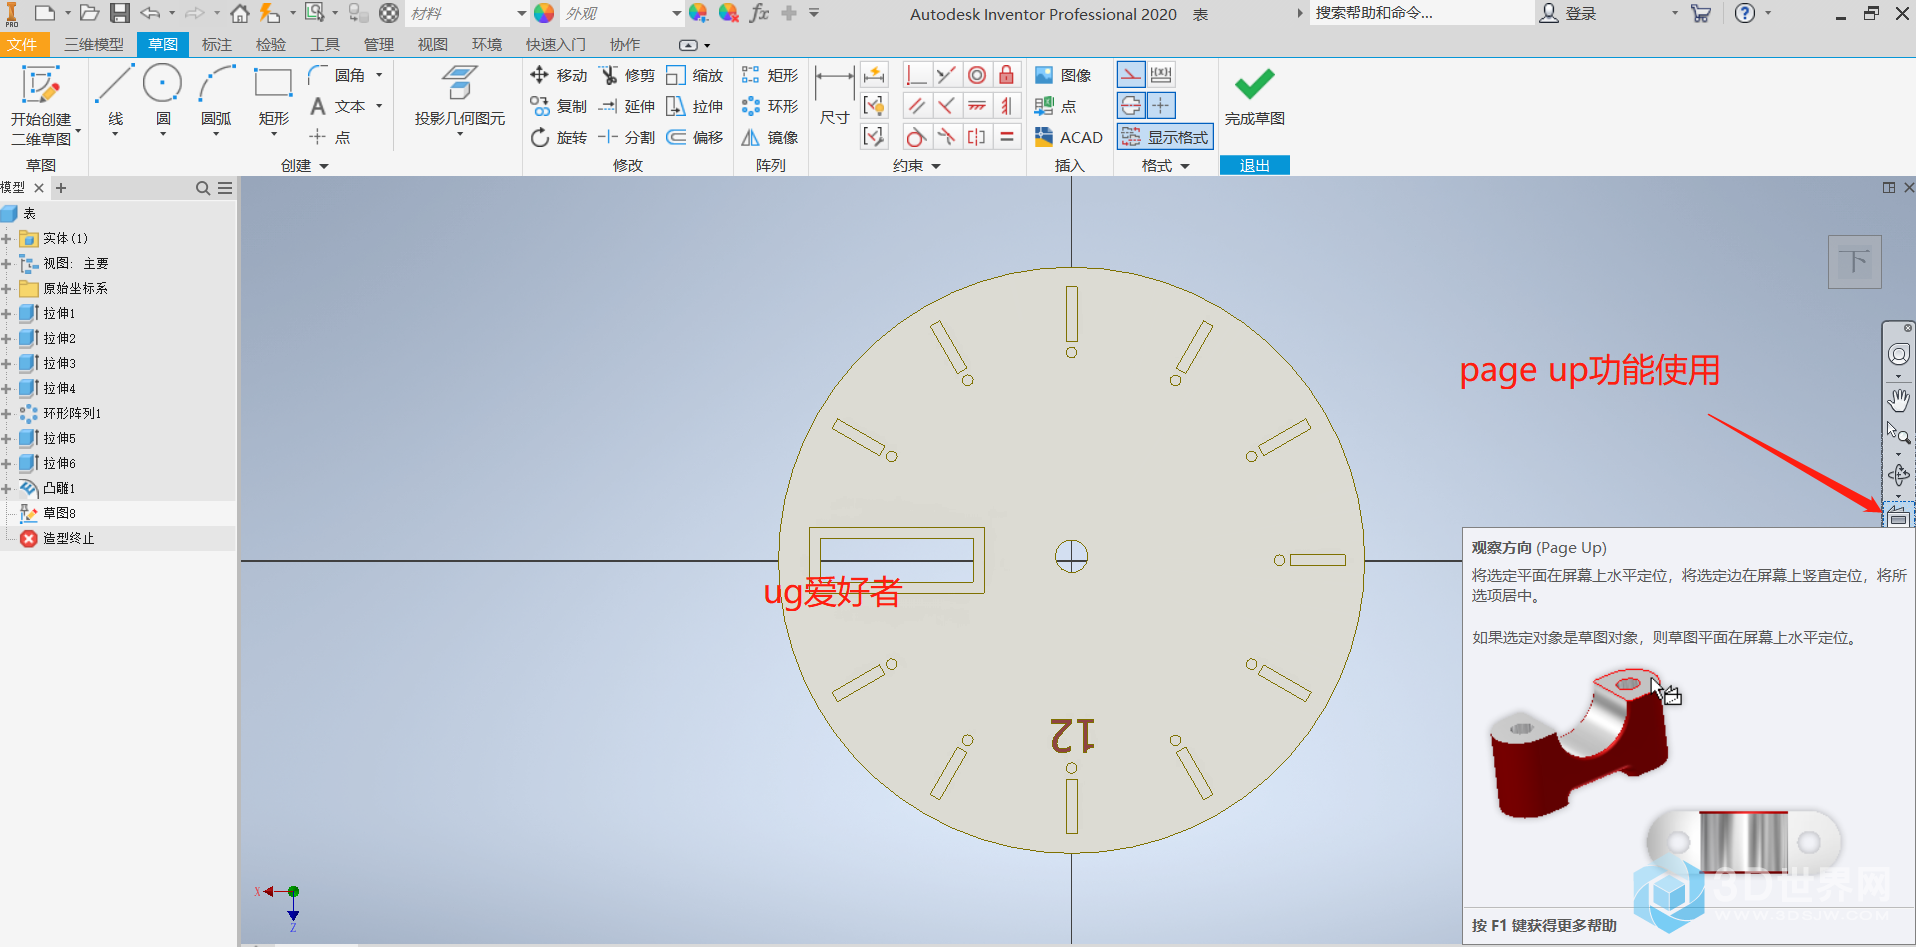The image size is (1916, 947).
Task: Click the Point (点) create tool
Action: click(x=330, y=137)
